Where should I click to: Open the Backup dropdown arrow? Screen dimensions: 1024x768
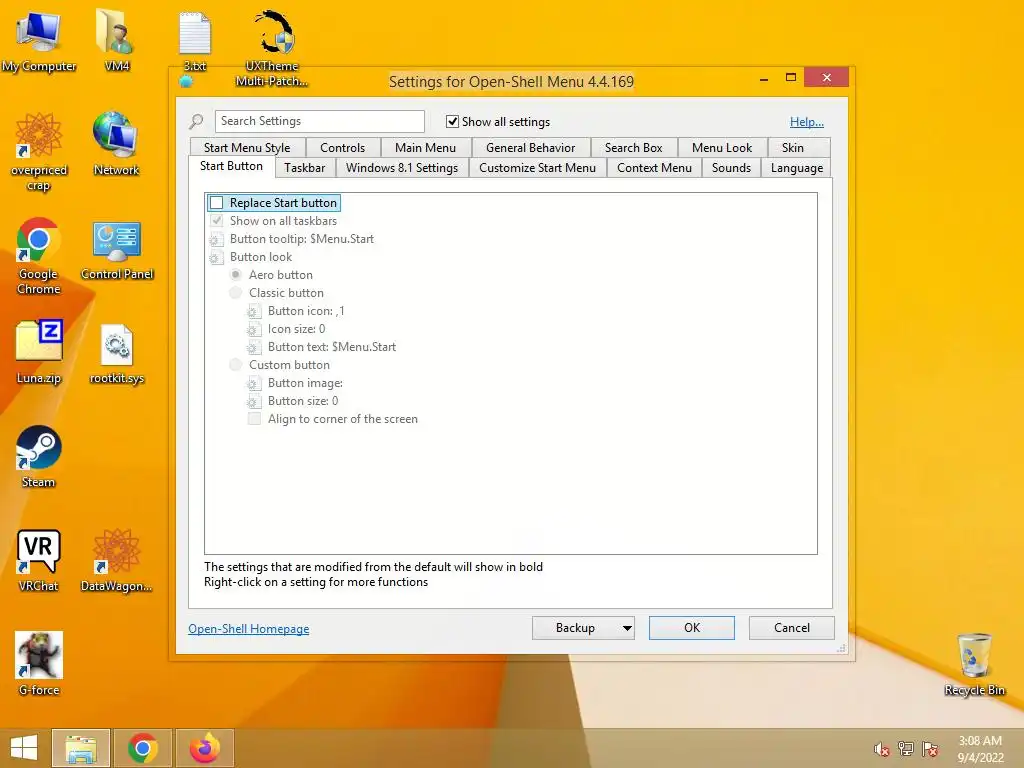pyautogui.click(x=627, y=628)
